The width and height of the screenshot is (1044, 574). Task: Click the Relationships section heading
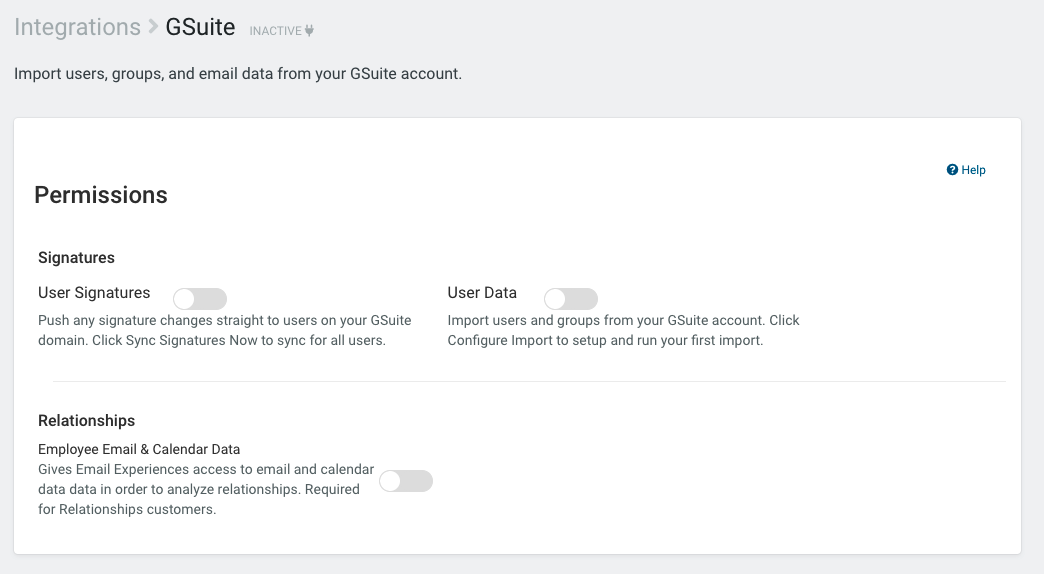tap(87, 421)
